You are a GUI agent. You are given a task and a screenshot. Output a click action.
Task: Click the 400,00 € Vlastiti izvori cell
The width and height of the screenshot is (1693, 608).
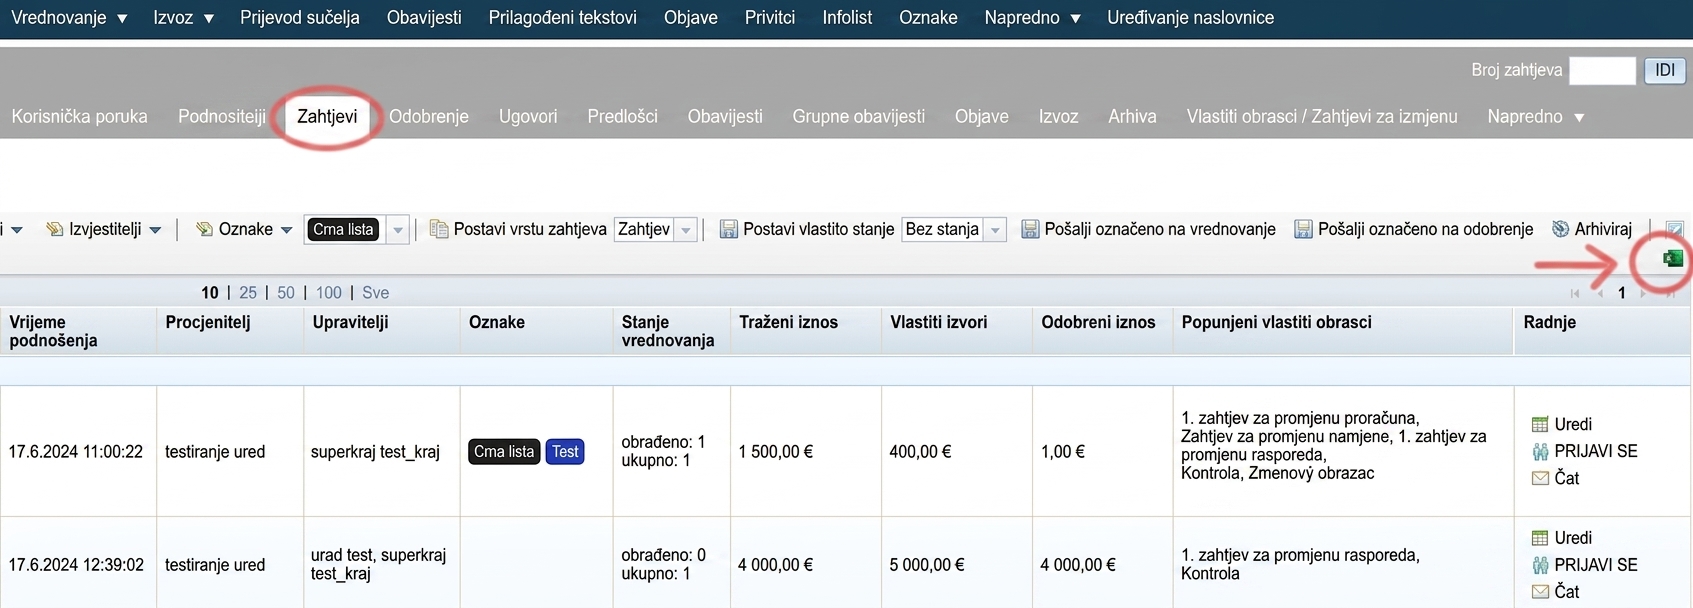coord(920,452)
